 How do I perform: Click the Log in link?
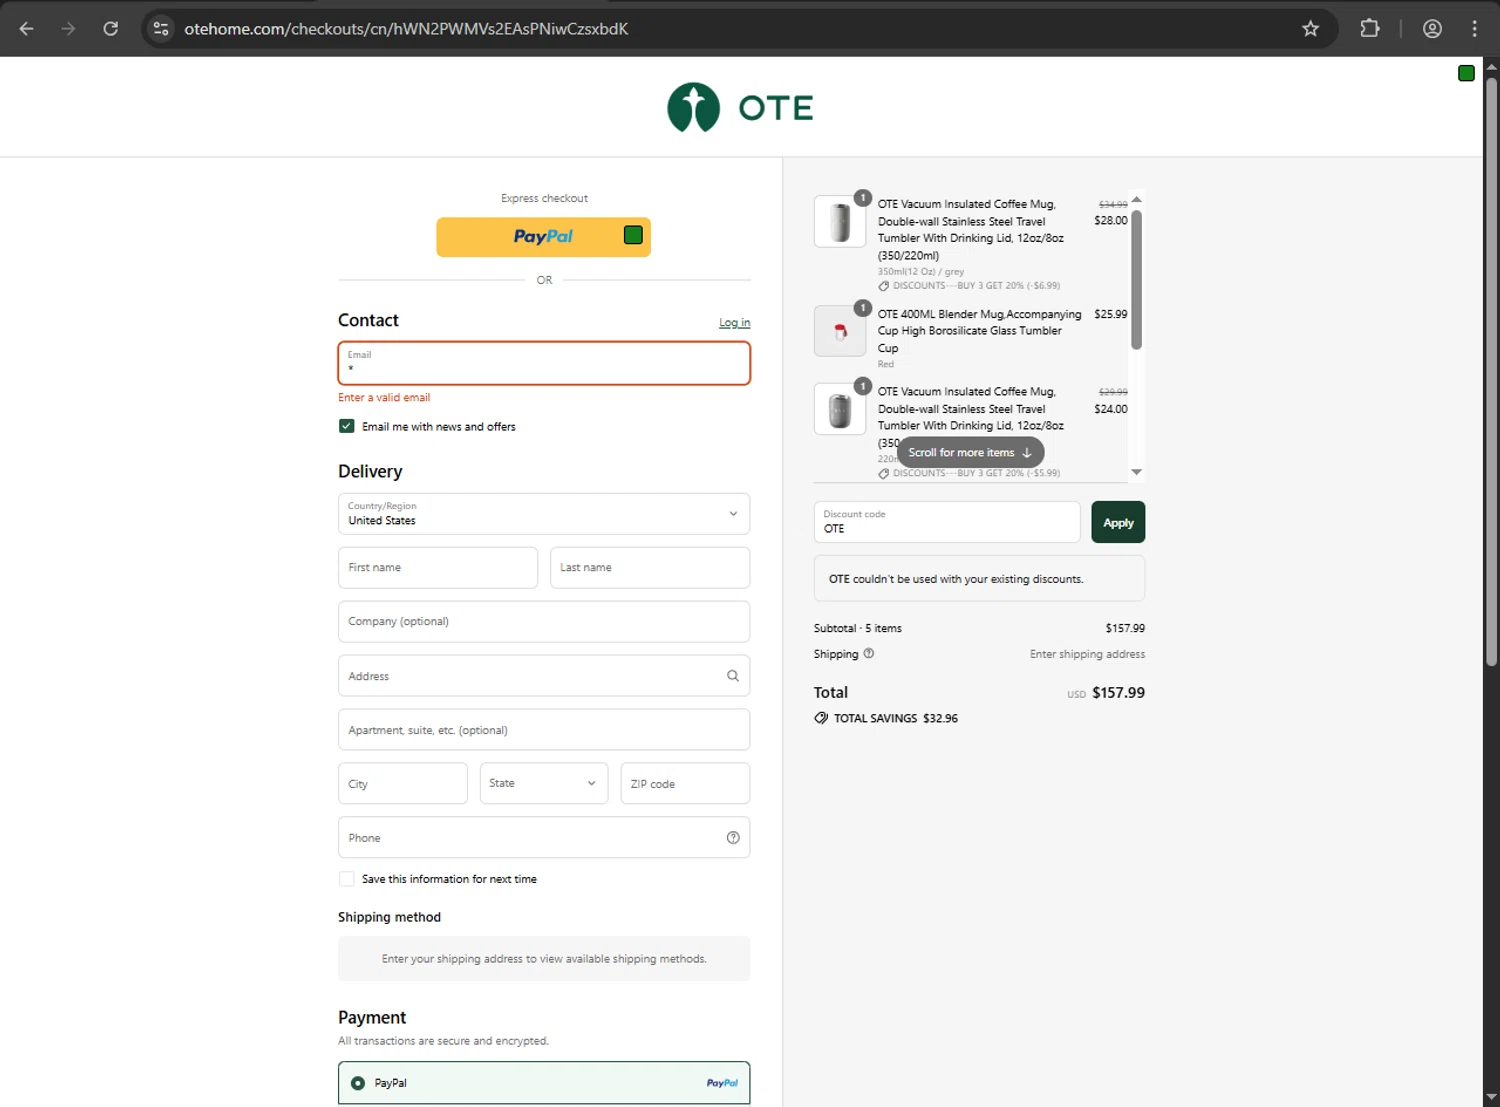734,322
